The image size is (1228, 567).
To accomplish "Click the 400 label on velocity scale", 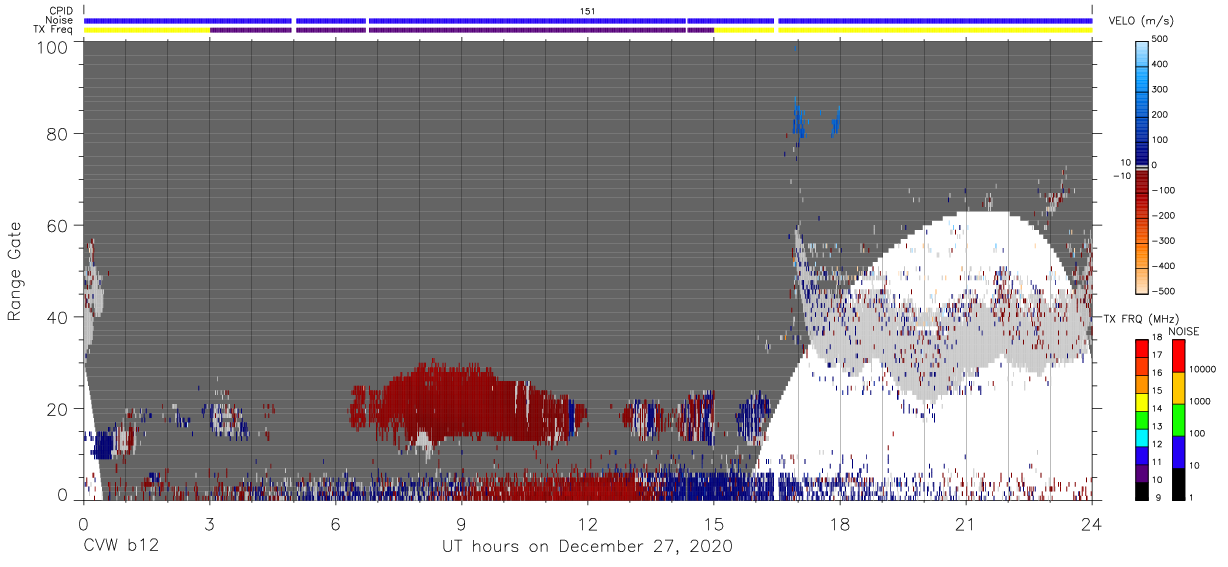I will (x=1161, y=64).
